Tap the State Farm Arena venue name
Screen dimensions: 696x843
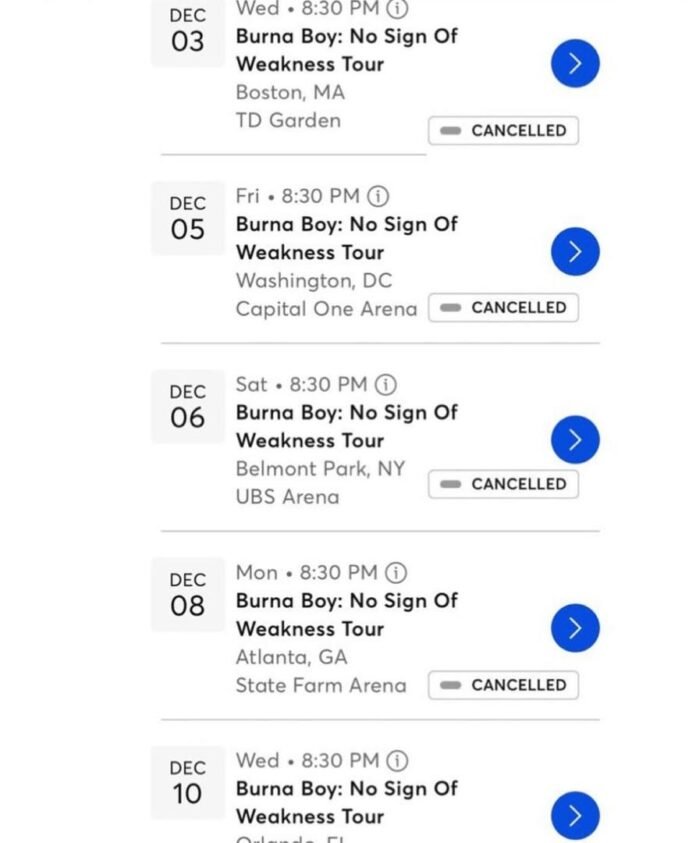coord(320,685)
